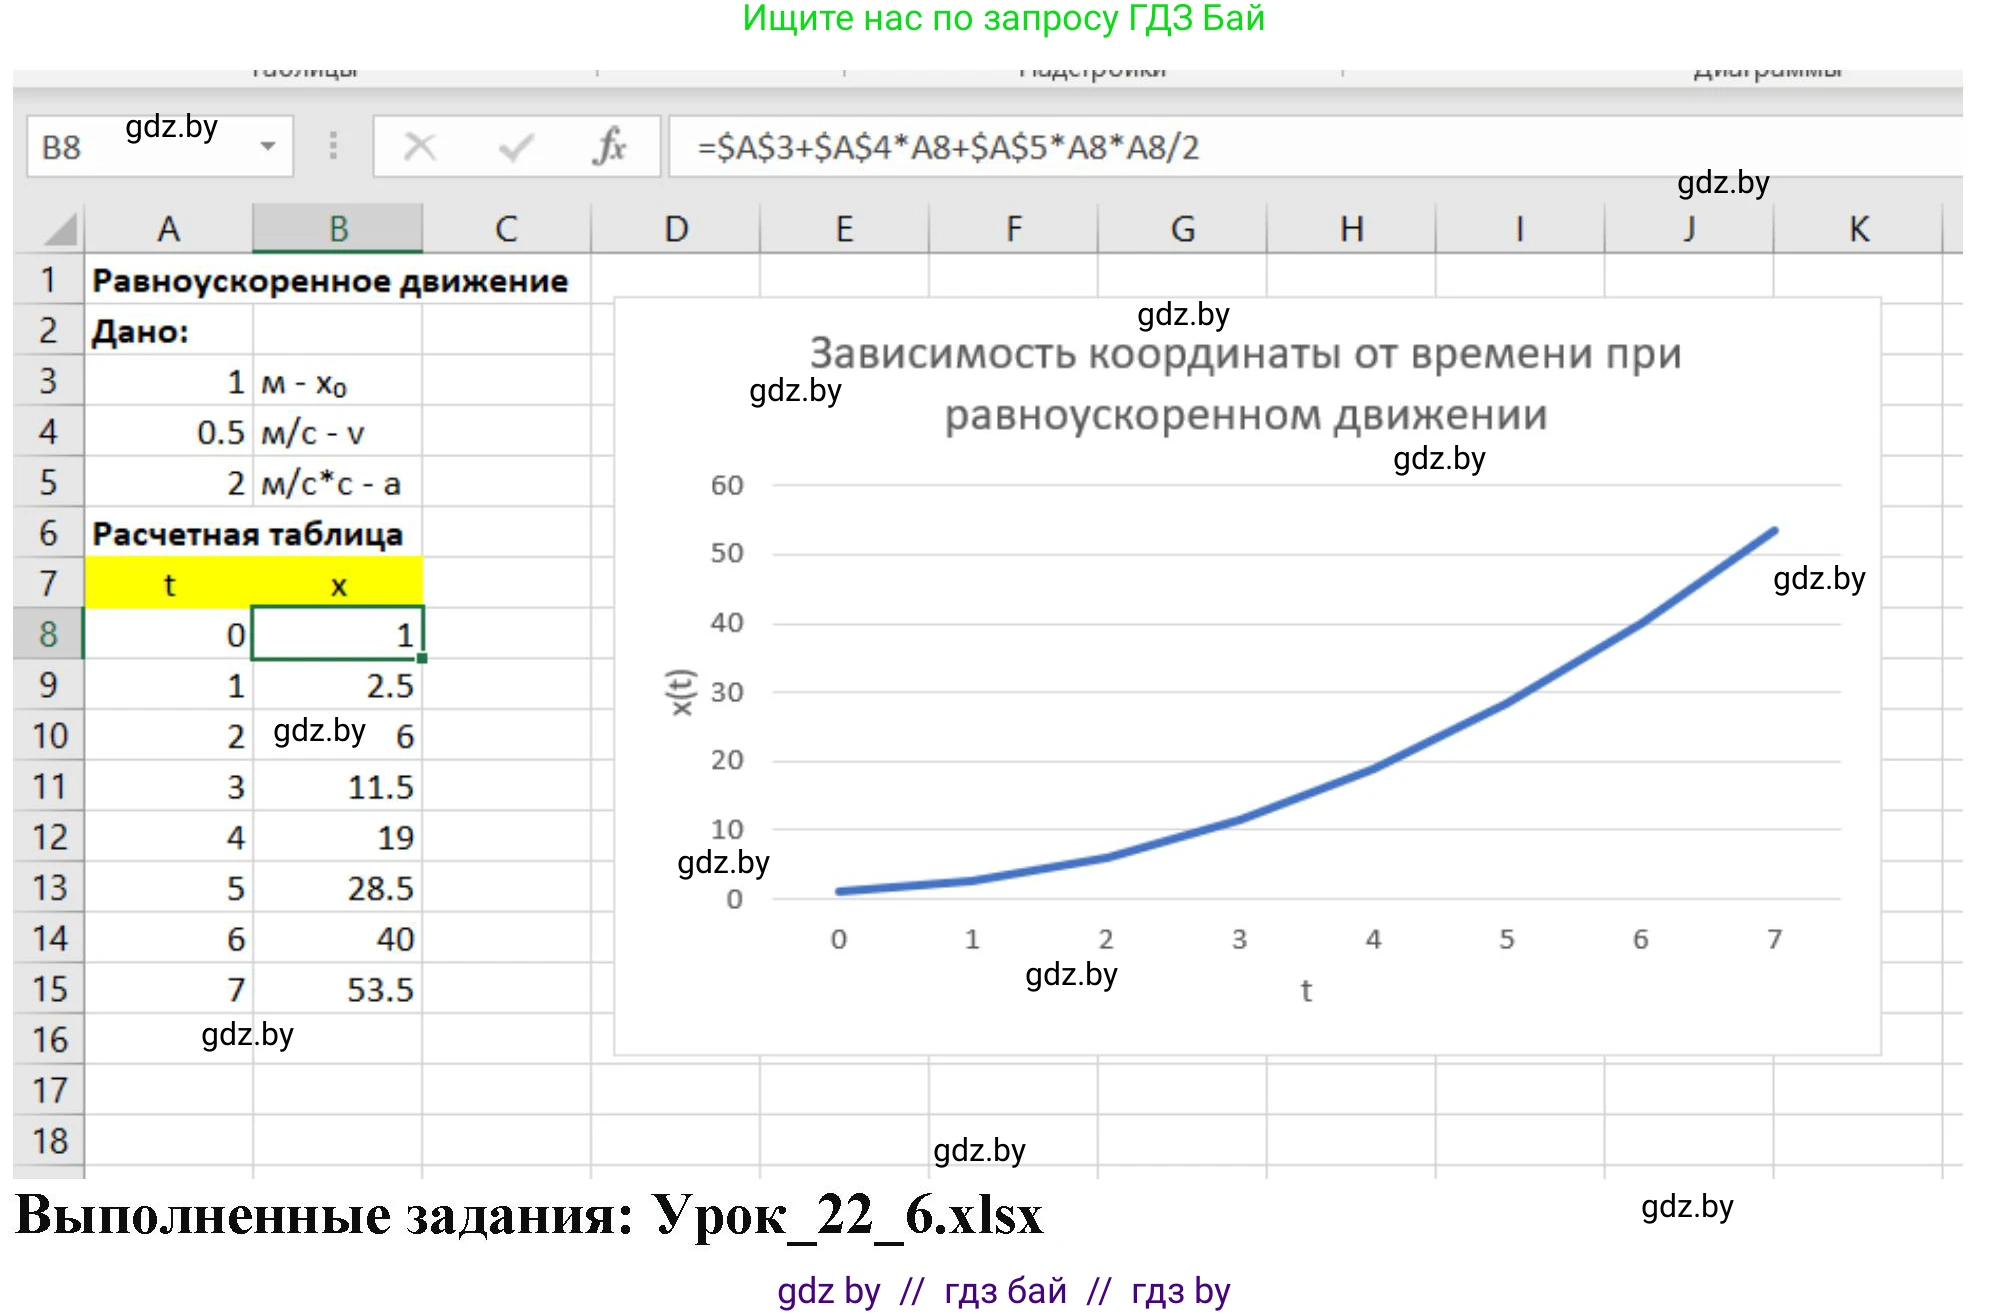Viewport: 2011px width, 1314px height.
Task: Click cell A4 with value 0.5
Action: click(168, 432)
